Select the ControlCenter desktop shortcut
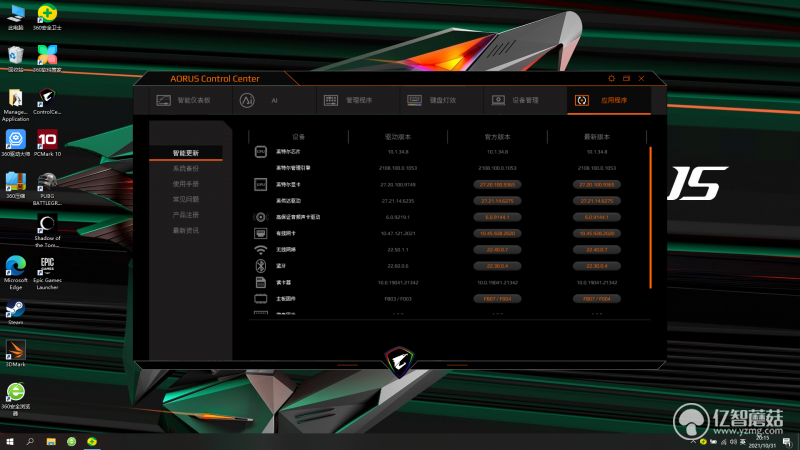This screenshot has height=450, width=800. coord(47,101)
